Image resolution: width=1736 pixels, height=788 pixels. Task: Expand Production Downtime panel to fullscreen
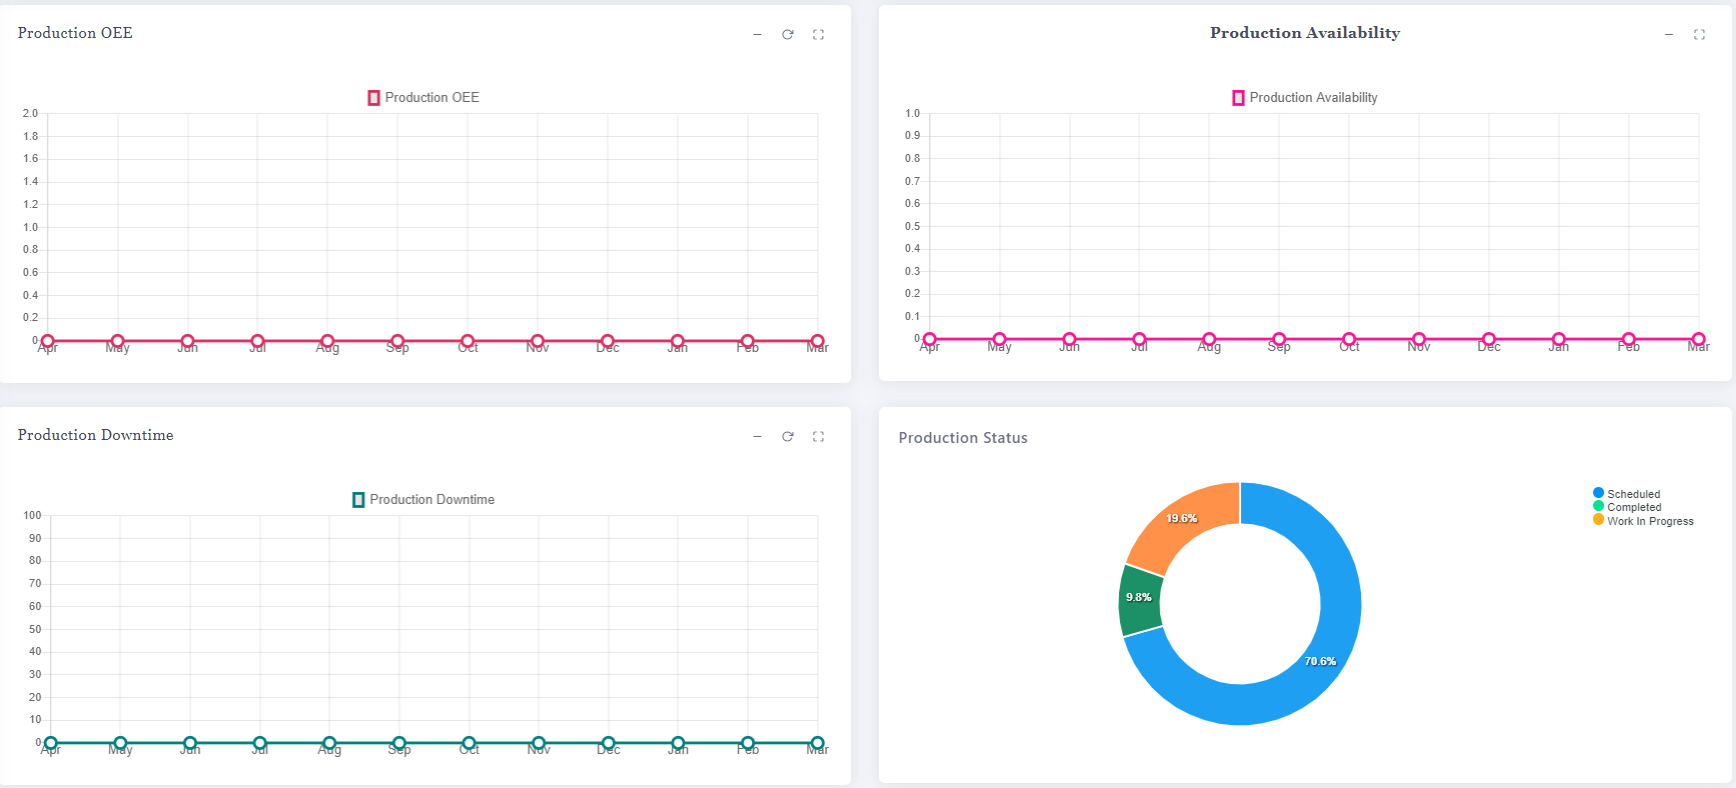tap(818, 437)
